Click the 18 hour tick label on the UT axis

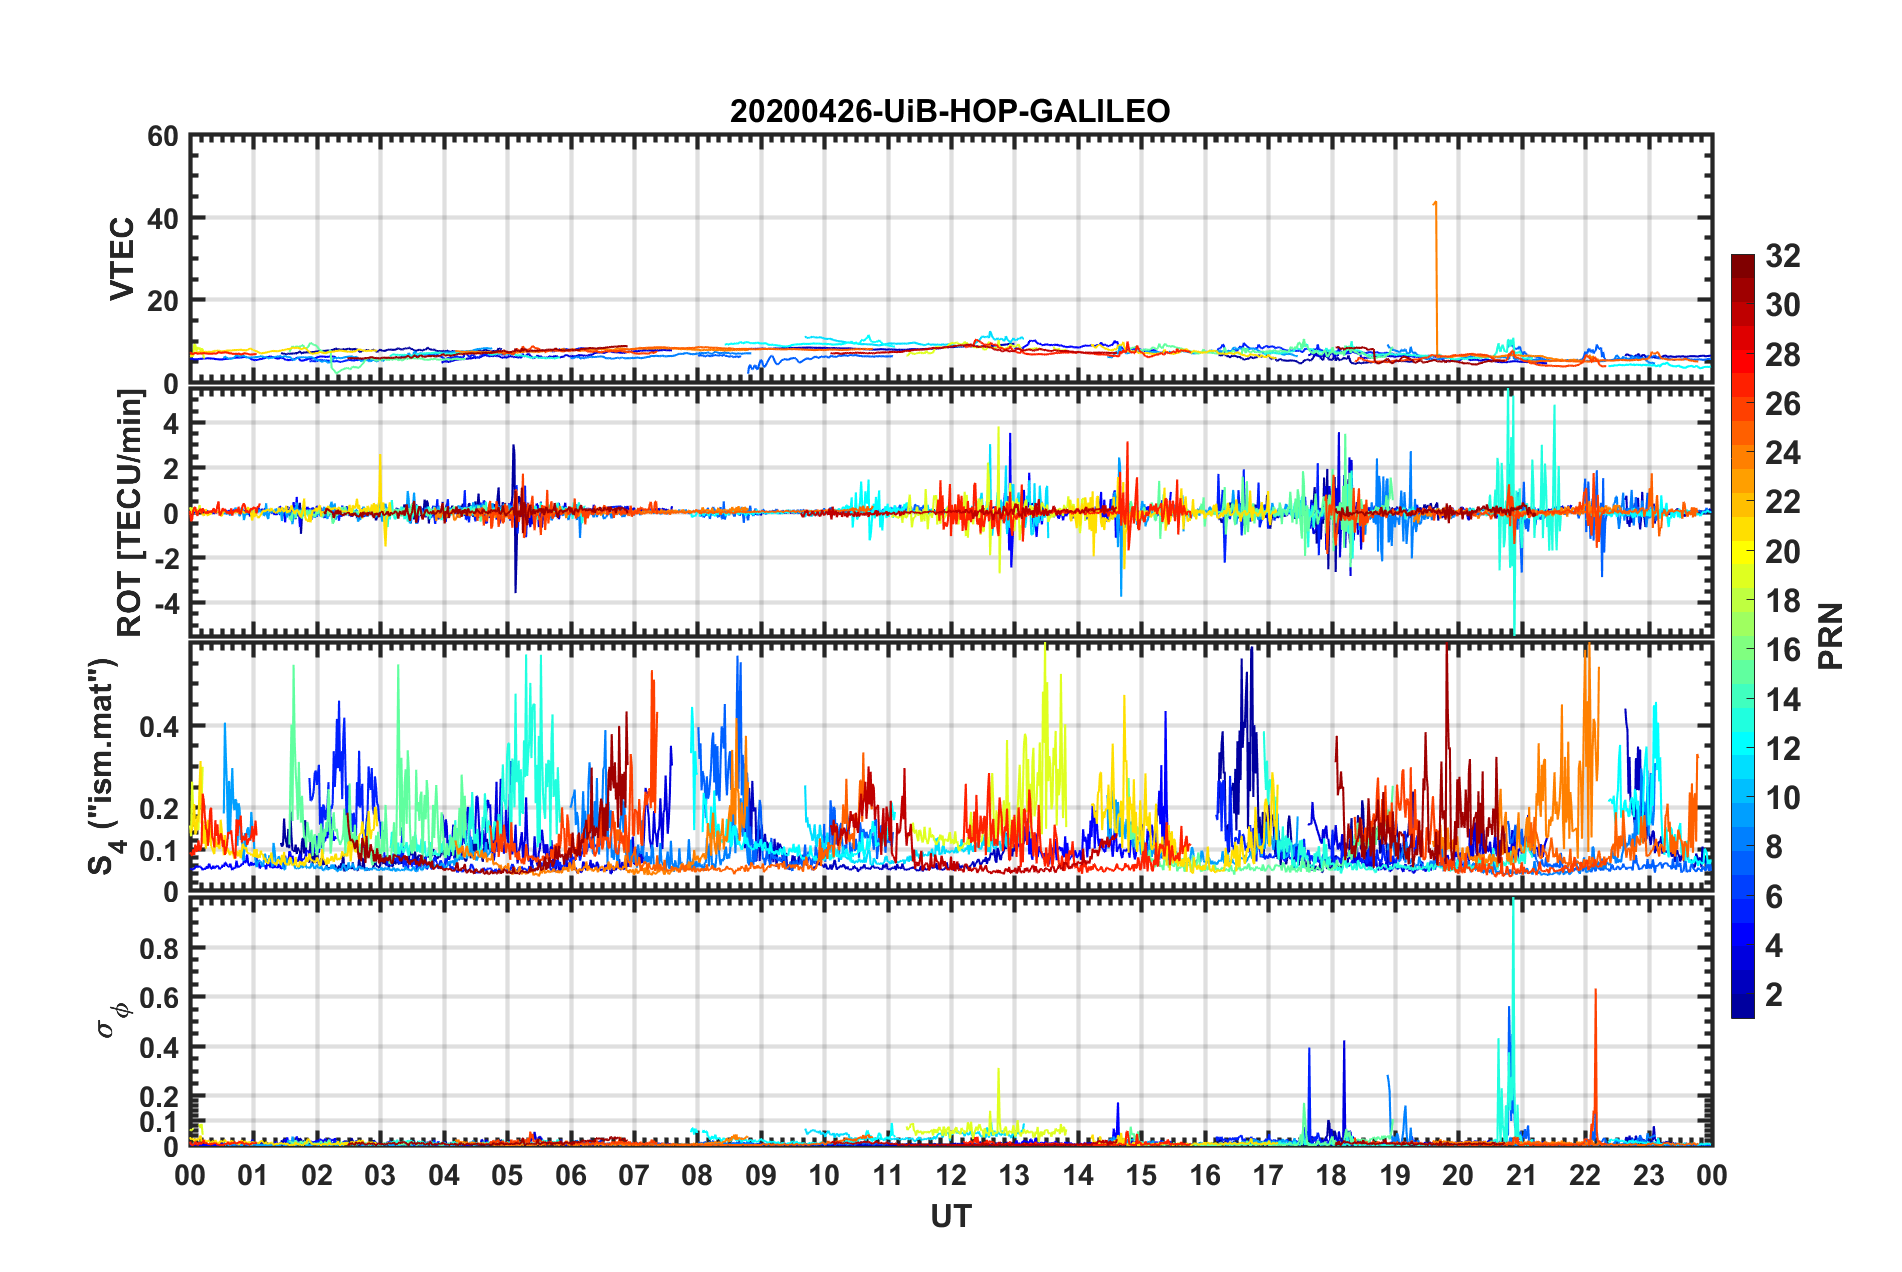click(x=1331, y=1175)
